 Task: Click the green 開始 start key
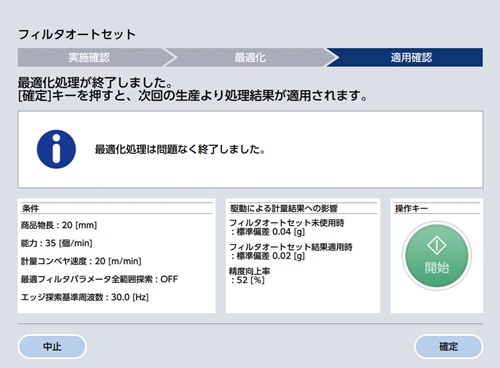pyautogui.click(x=437, y=256)
